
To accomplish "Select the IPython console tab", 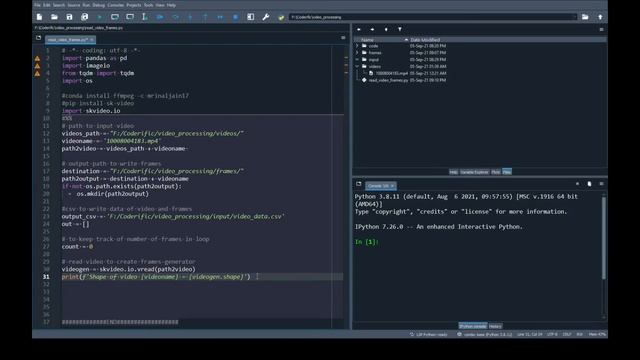I will pos(473,326).
